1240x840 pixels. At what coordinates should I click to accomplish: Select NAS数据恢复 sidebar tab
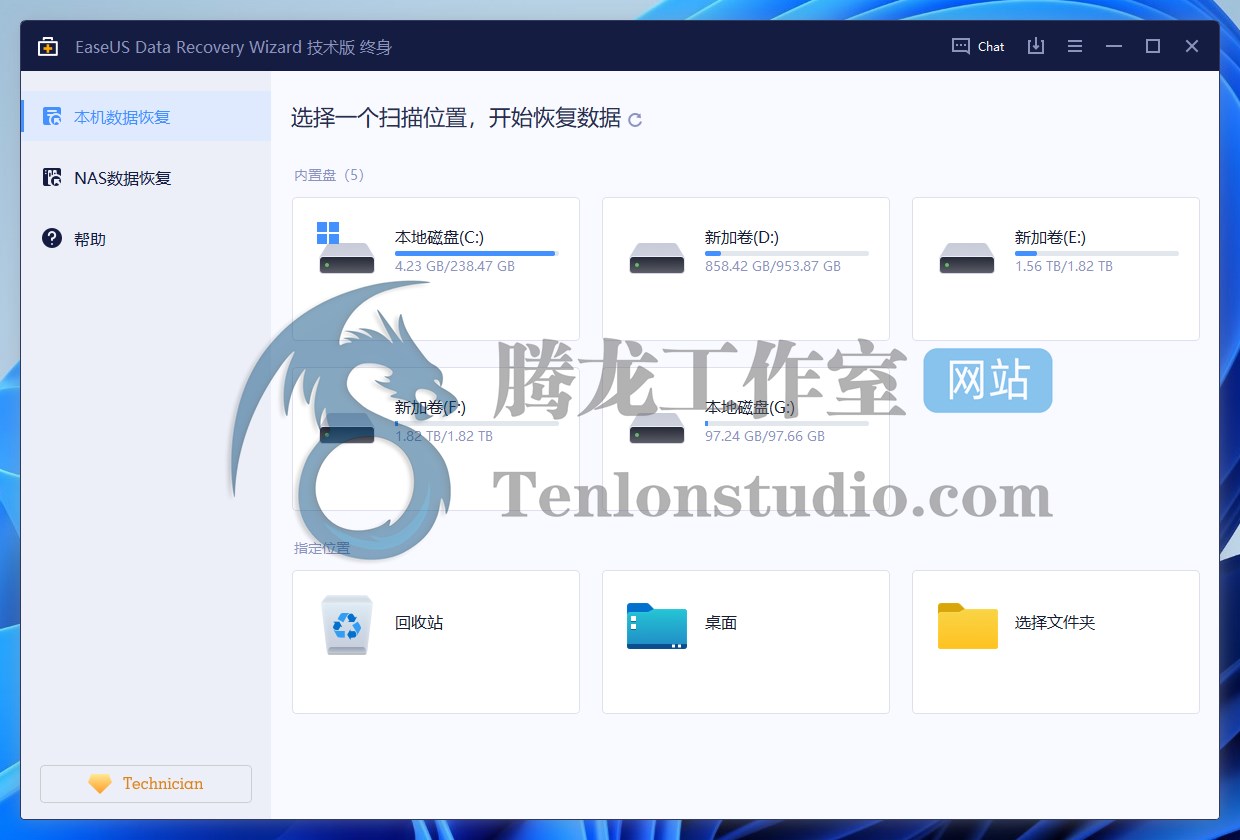coord(146,178)
